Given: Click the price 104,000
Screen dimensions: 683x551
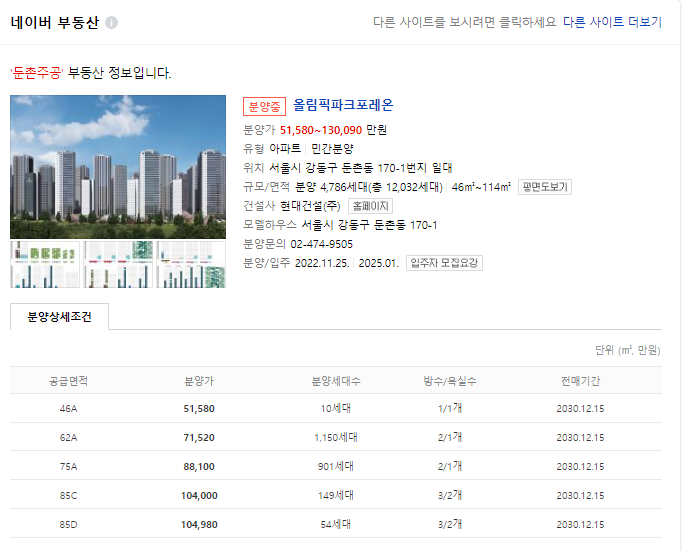Looking at the screenshot, I should pyautogui.click(x=199, y=496).
